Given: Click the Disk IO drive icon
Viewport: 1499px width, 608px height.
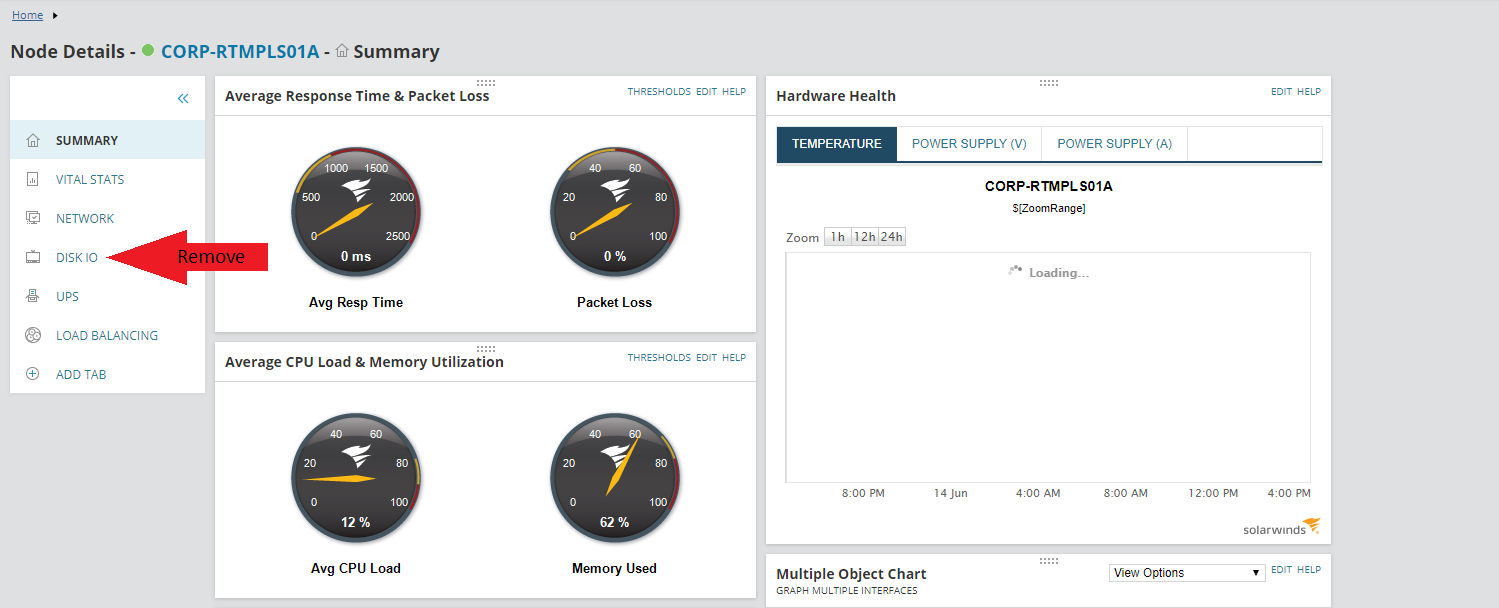Looking at the screenshot, I should tap(33, 257).
